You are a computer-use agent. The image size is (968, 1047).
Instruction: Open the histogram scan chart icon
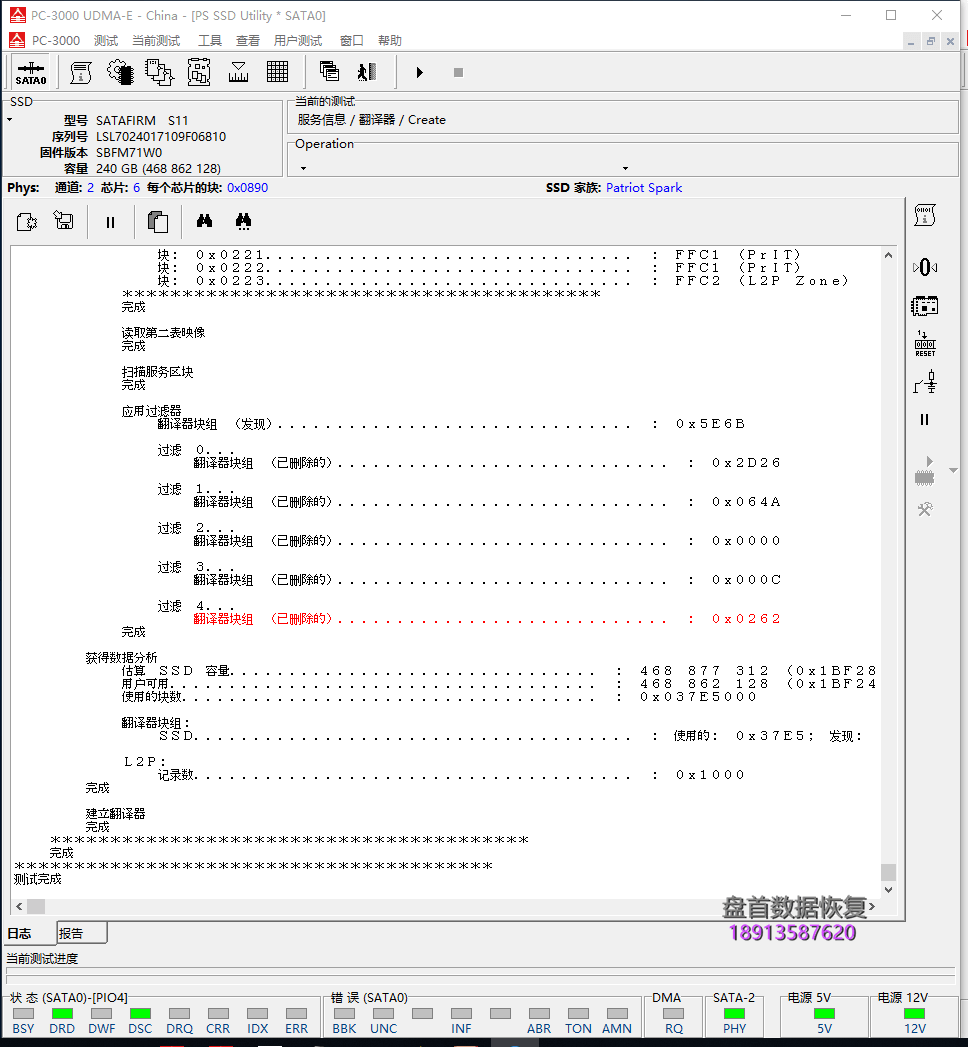[238, 72]
